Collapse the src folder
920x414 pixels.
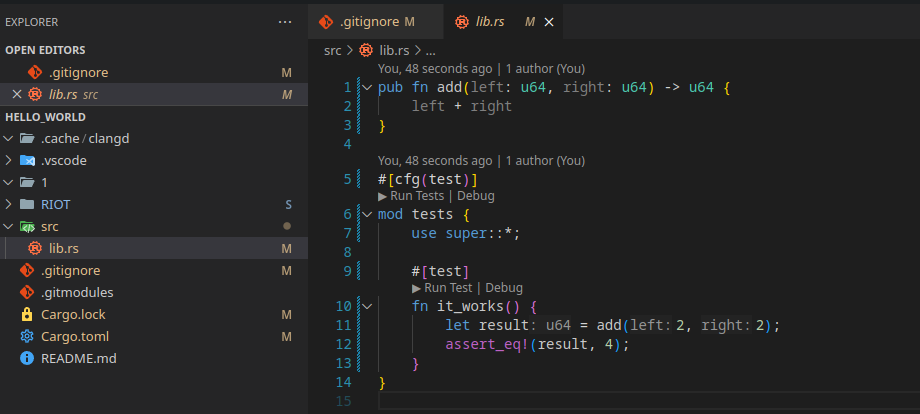click(x=9, y=226)
